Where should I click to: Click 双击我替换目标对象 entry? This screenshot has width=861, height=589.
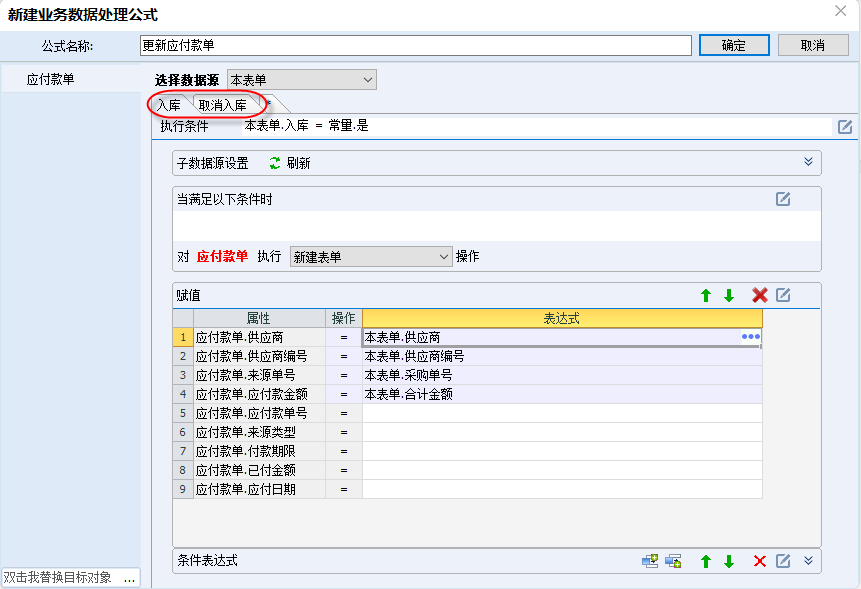[58, 577]
